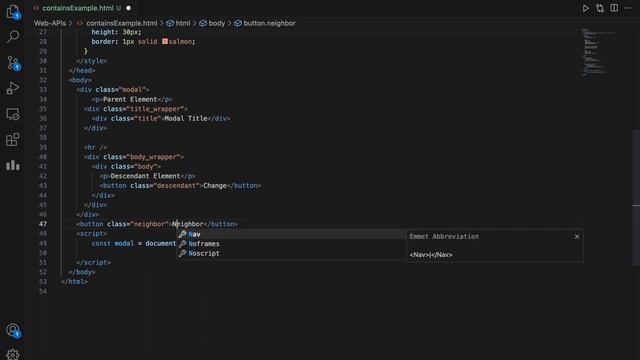
Task: Click body in the breadcrumb
Action: 217,23
